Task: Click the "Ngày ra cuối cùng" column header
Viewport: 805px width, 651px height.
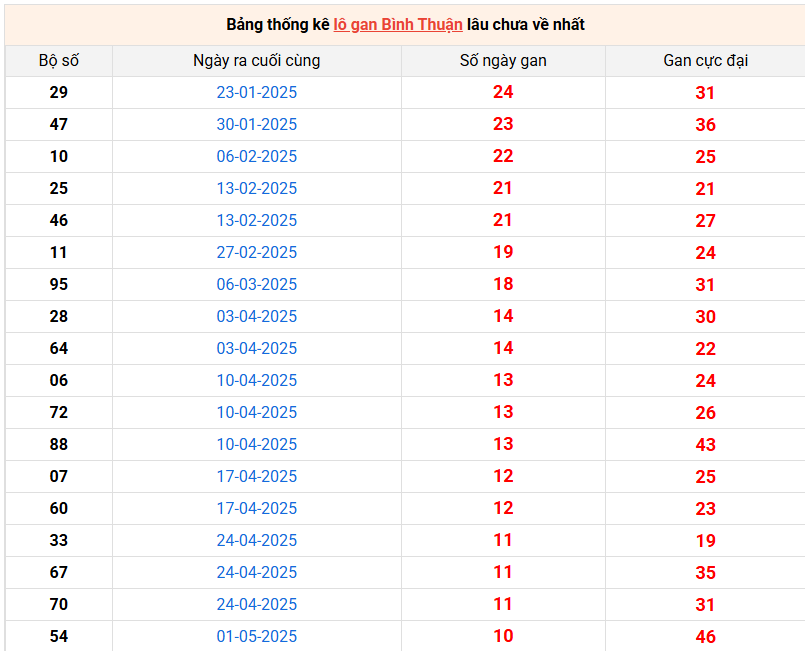Action: 257,60
